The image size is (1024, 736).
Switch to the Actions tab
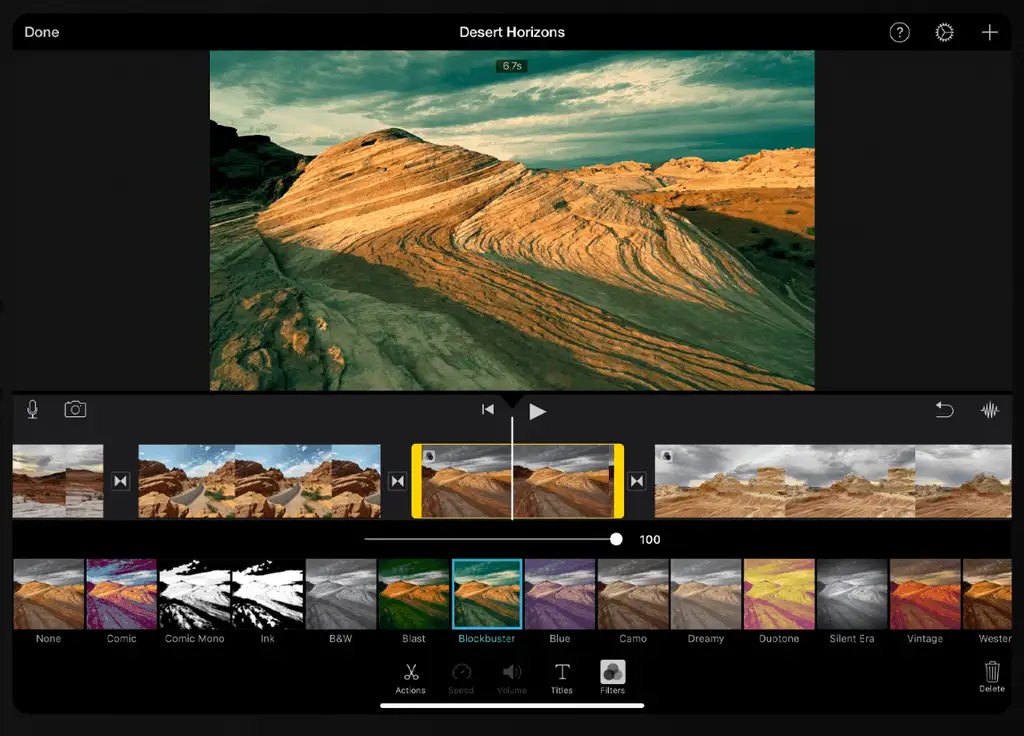pyautogui.click(x=410, y=677)
